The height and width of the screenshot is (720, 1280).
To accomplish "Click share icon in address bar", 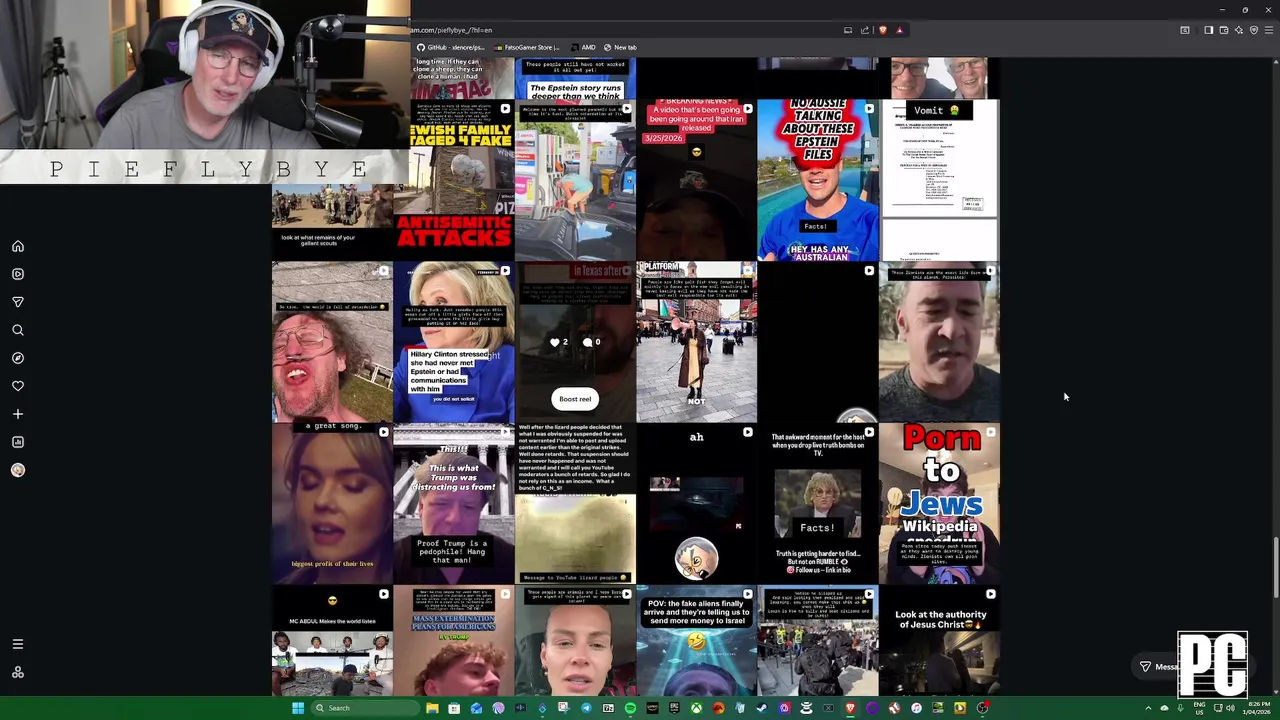I will pos(865,30).
